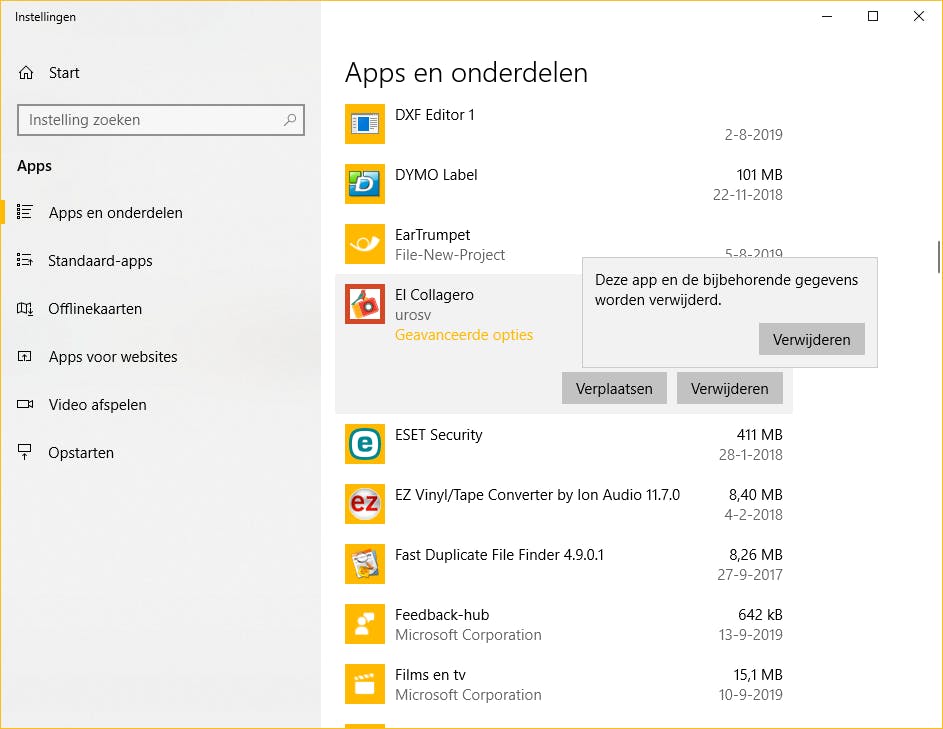Screen dimensions: 943x729
Task: Click the 411 MB size value
Action: 759,434
